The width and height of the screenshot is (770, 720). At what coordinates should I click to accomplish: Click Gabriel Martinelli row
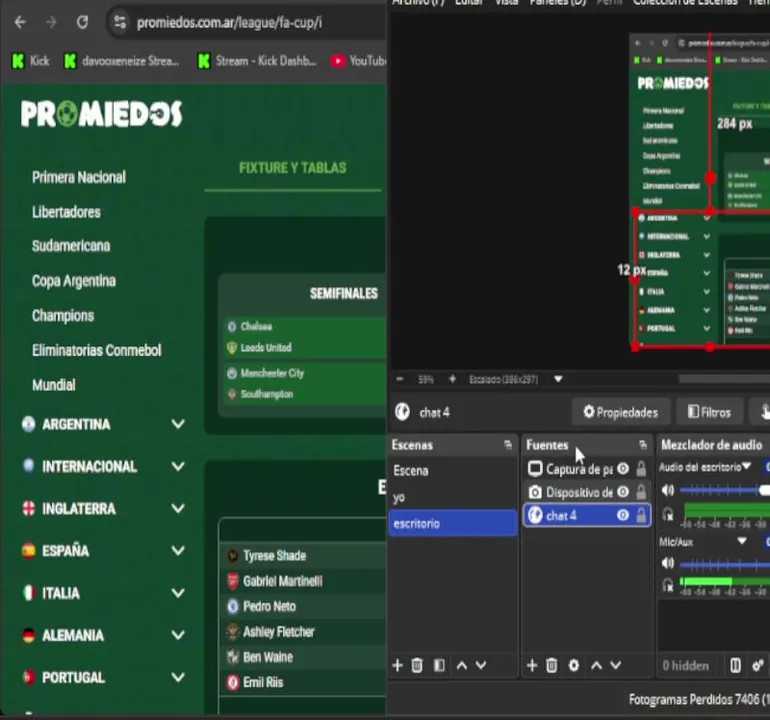(x=304, y=581)
